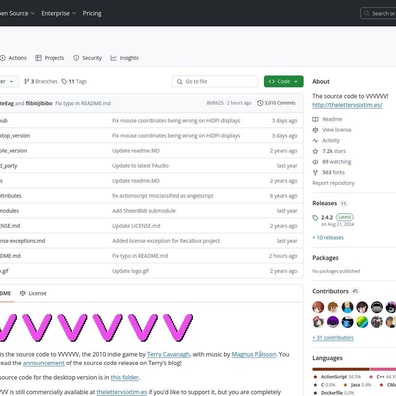Open the 7.2k stars icon
Viewport: 396px width, 396px height.
point(315,151)
